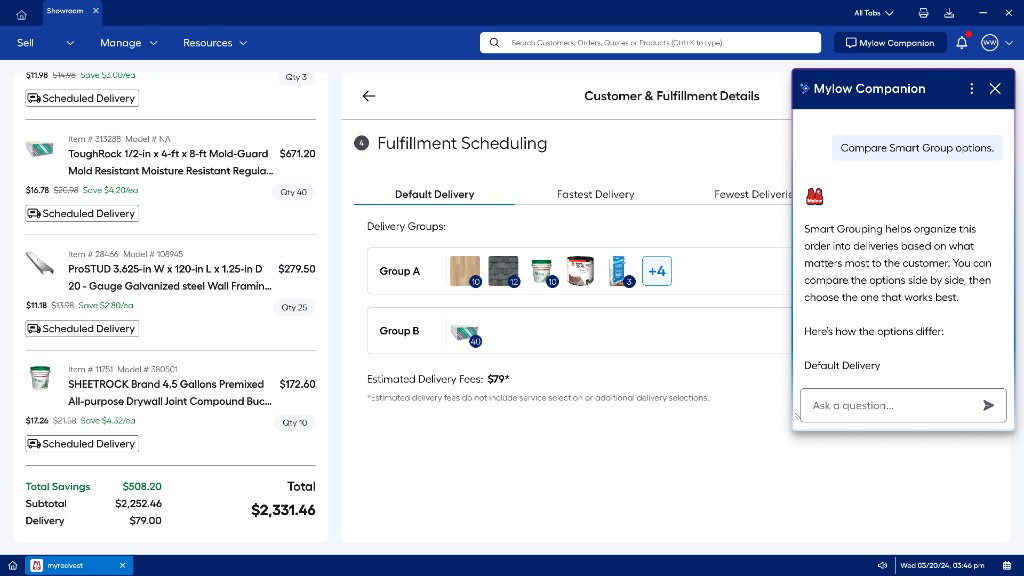The width and height of the screenshot is (1024, 576).
Task: Open the Mylow Companion options menu
Action: pyautogui.click(x=971, y=89)
